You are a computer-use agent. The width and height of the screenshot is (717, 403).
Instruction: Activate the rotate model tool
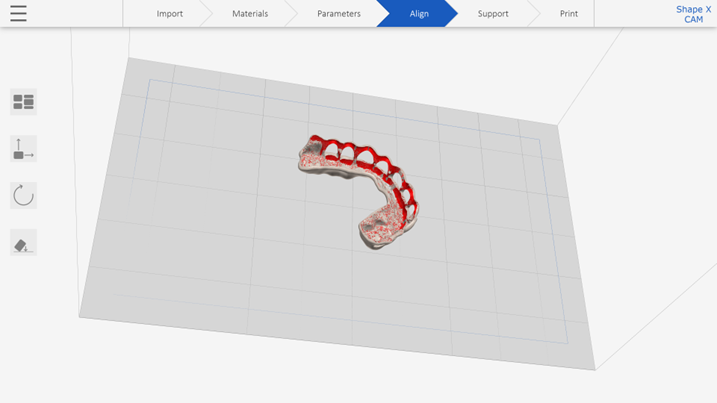pyautogui.click(x=23, y=195)
